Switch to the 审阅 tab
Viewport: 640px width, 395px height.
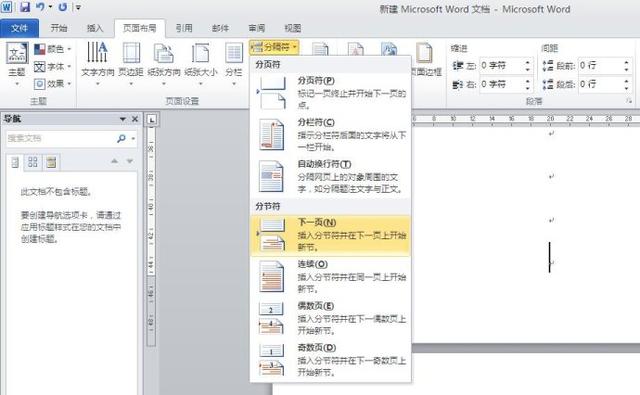[257, 28]
